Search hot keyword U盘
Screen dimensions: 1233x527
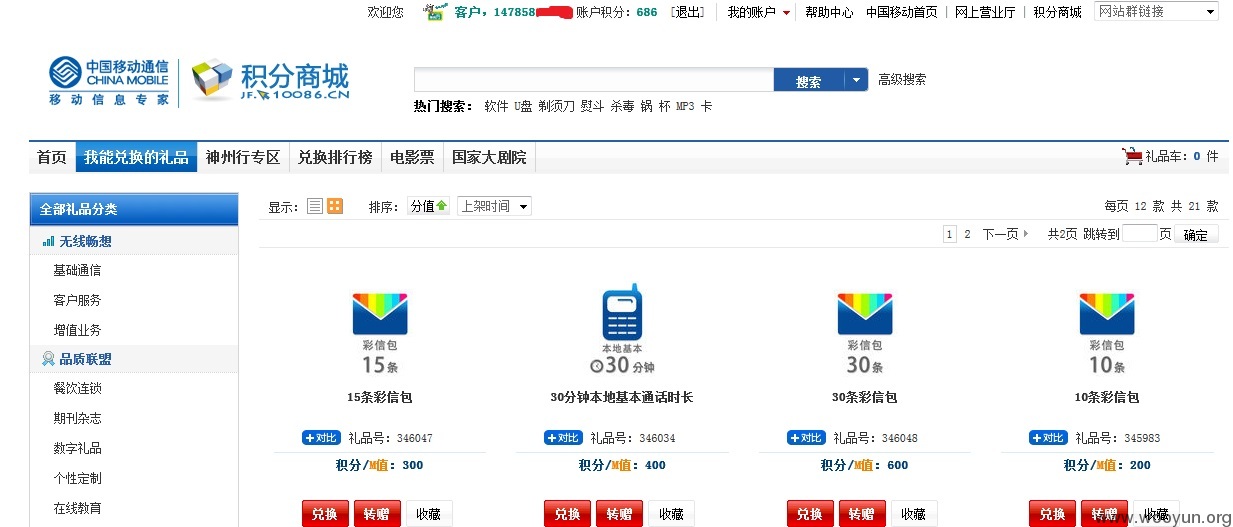click(523, 106)
